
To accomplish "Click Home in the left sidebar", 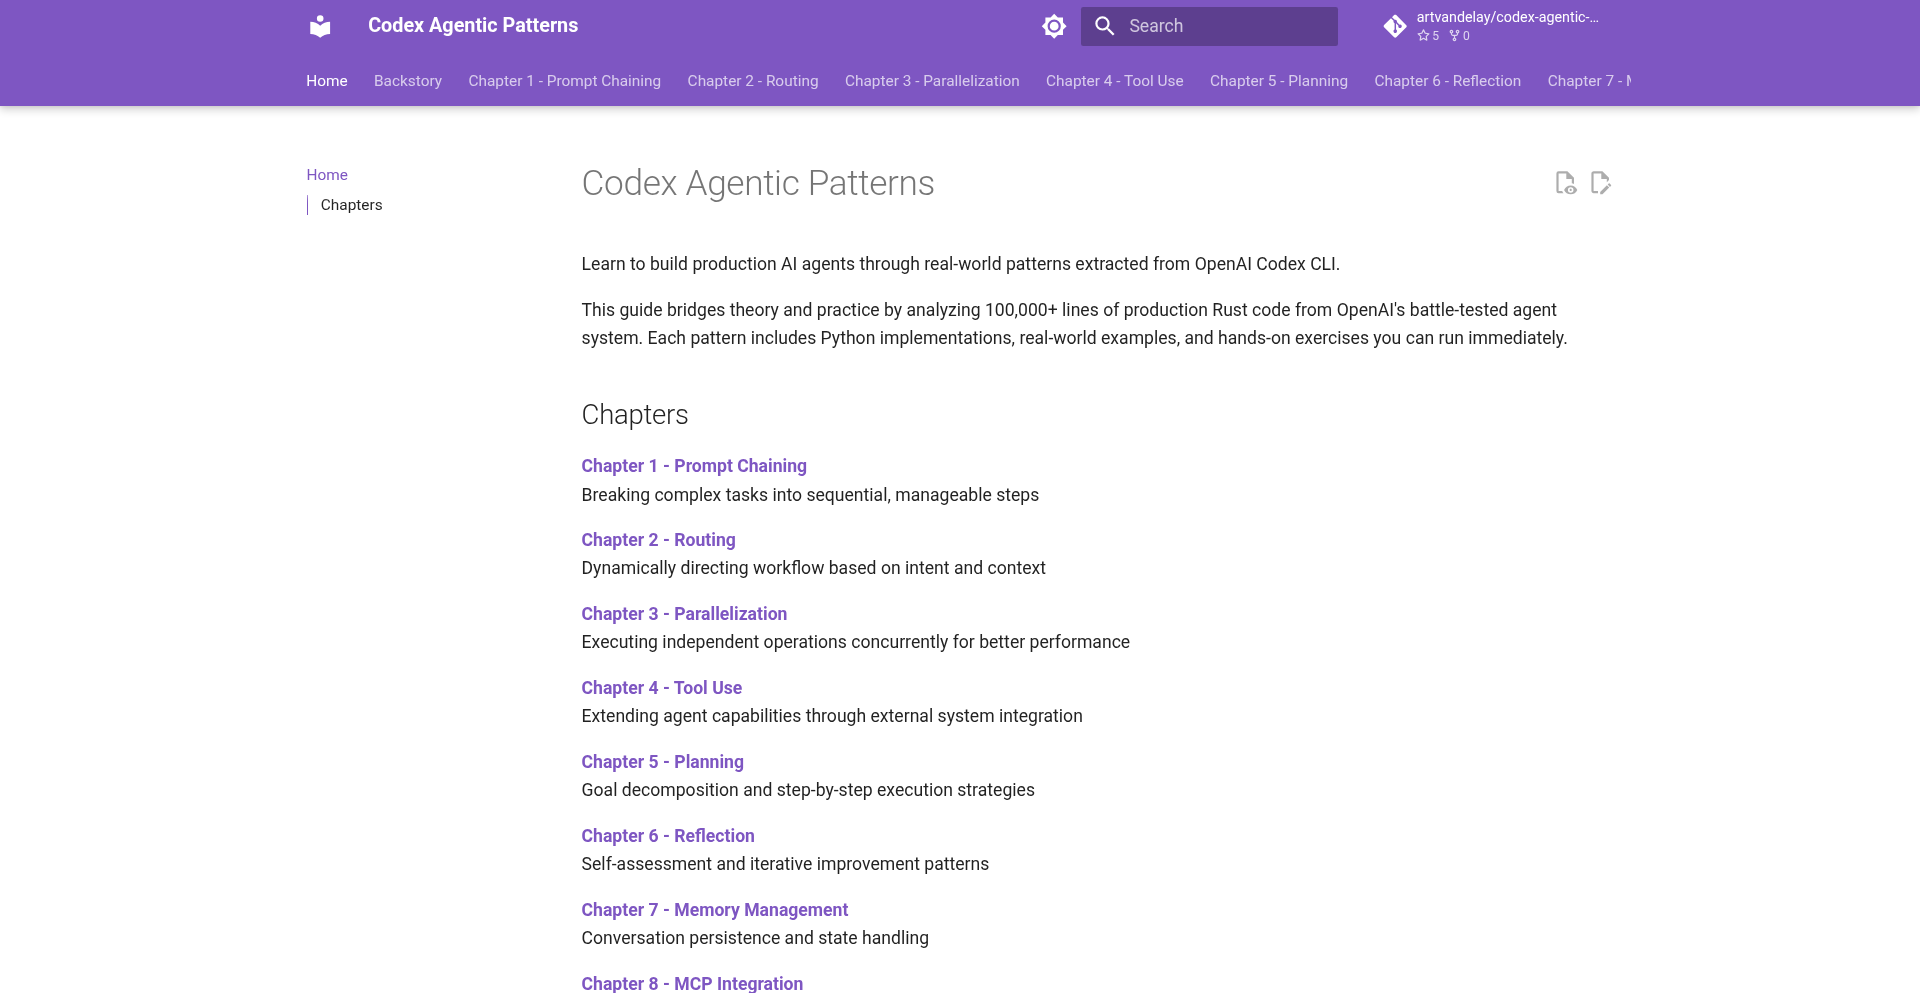I will [x=327, y=175].
